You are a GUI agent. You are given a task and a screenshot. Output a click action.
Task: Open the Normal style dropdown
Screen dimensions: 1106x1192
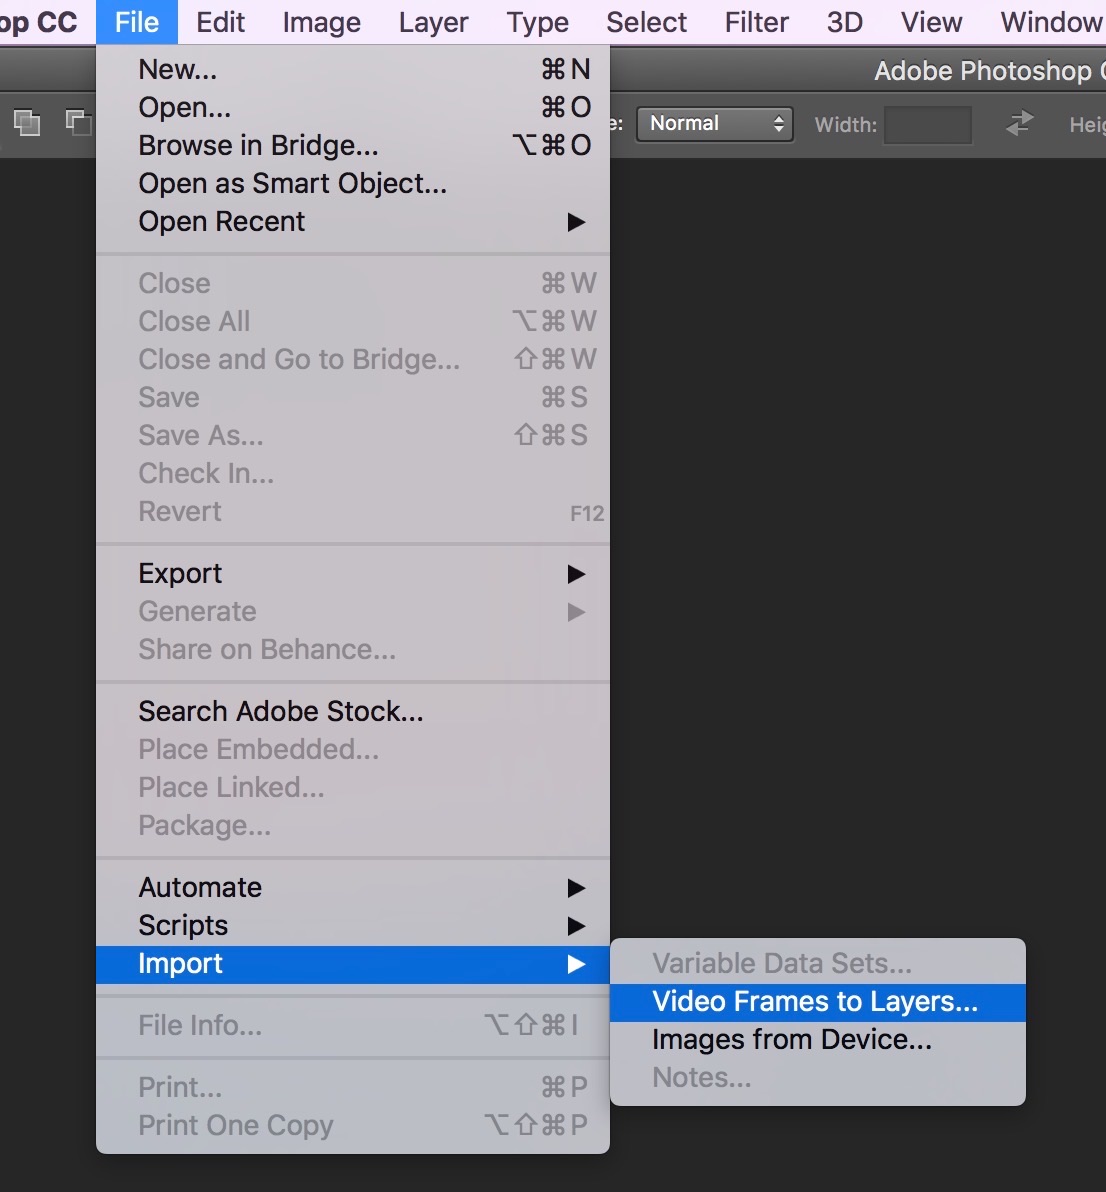[715, 124]
